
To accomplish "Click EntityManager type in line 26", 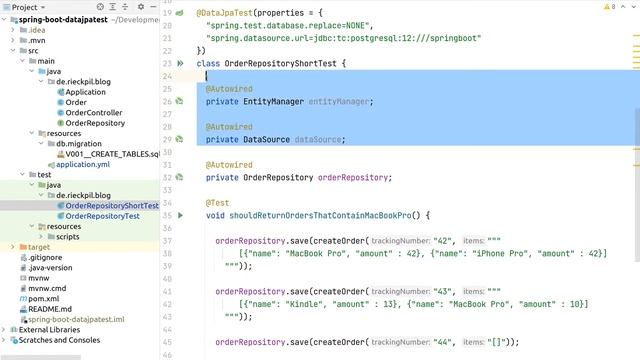I will 273,101.
